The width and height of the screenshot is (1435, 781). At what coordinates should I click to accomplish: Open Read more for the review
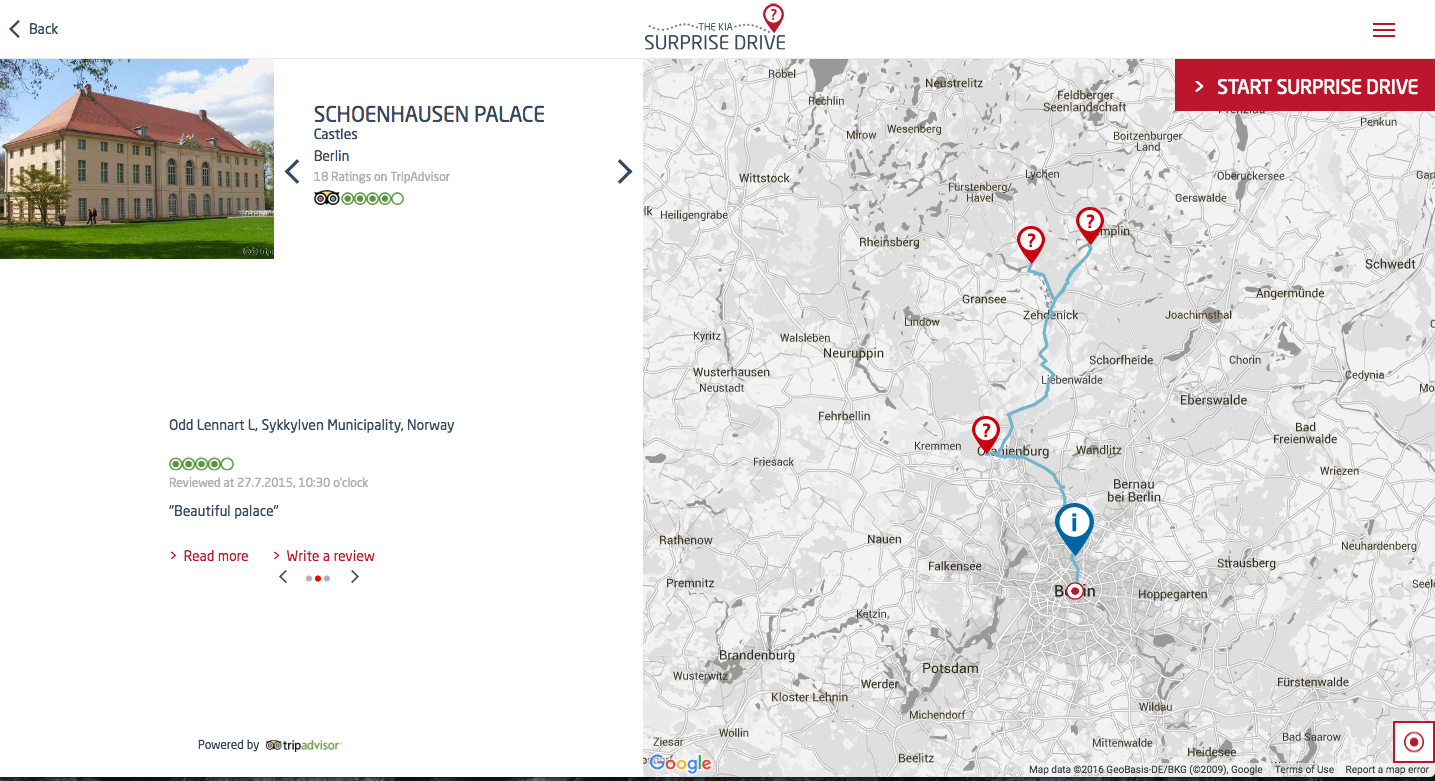[209, 556]
